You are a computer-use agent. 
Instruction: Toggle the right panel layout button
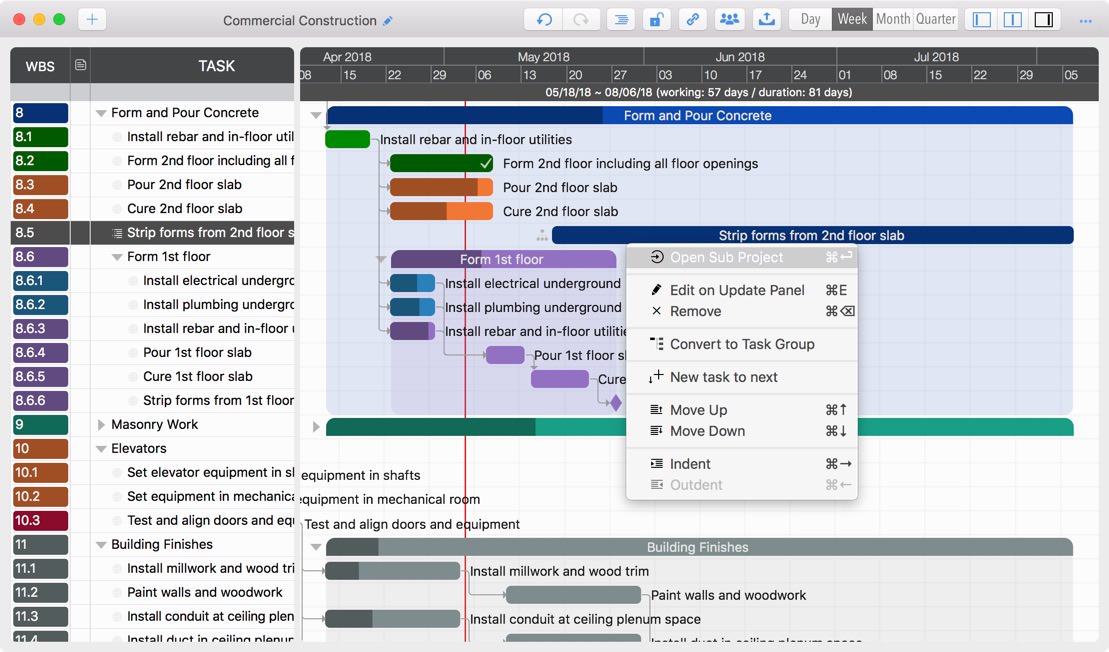(x=1043, y=19)
